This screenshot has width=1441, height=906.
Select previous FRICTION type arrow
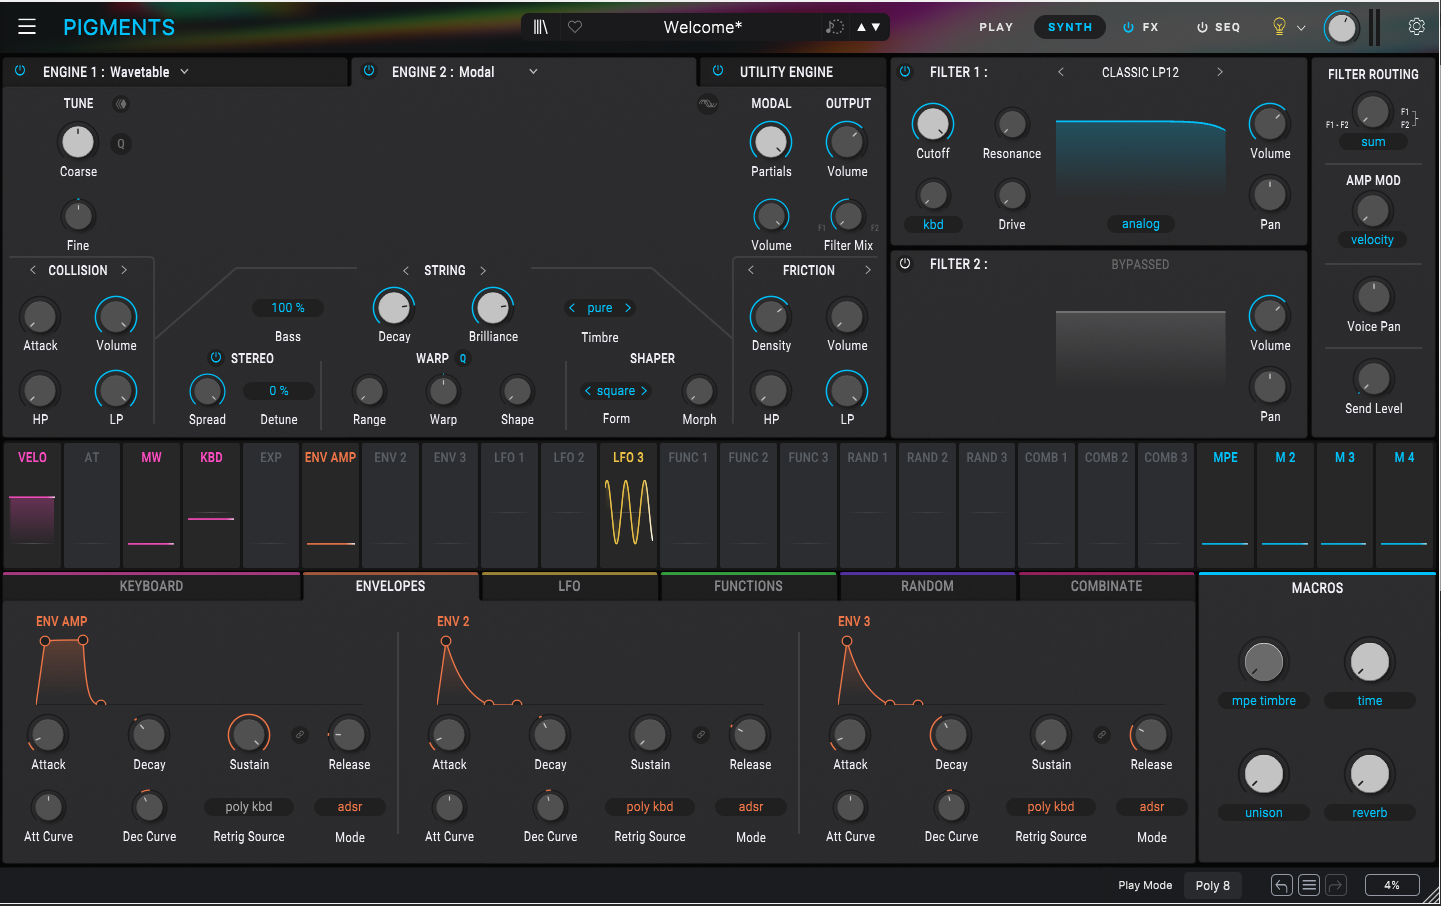[x=751, y=270]
